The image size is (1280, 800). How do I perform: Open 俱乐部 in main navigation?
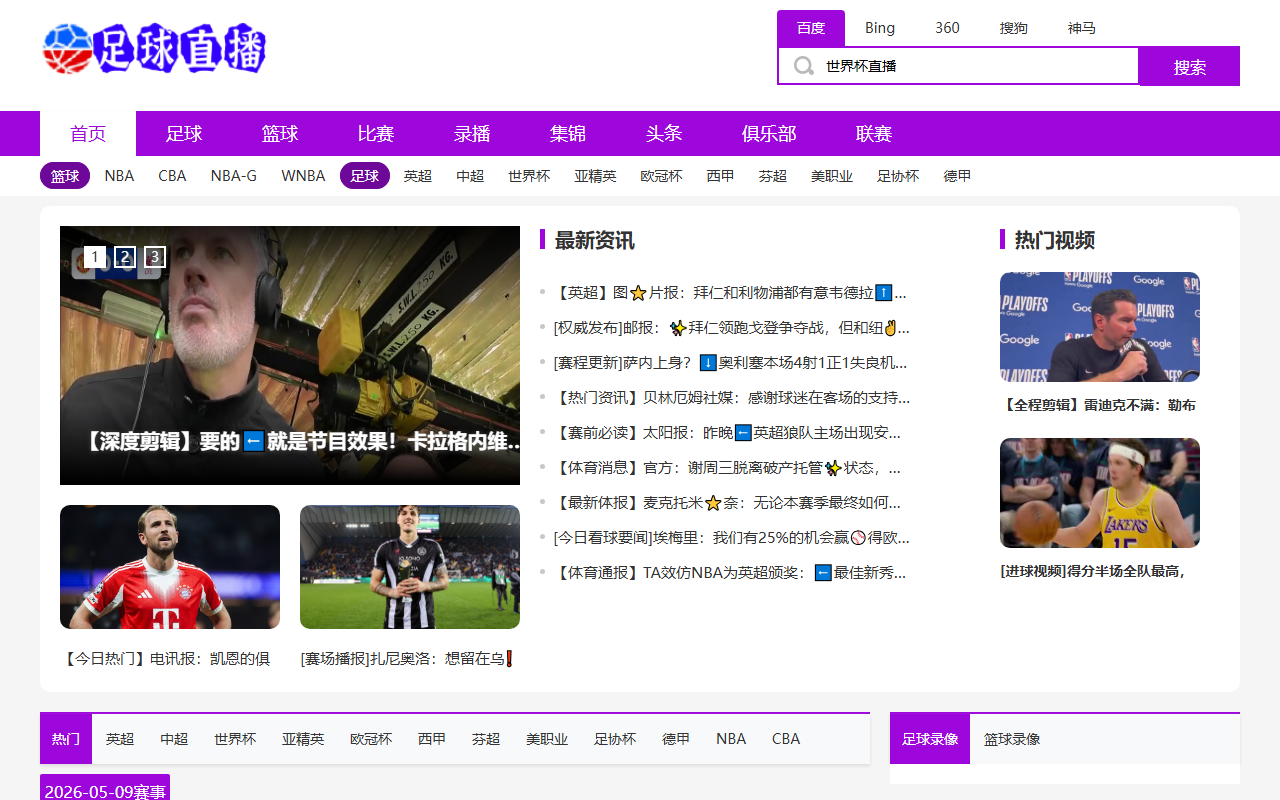tap(769, 134)
